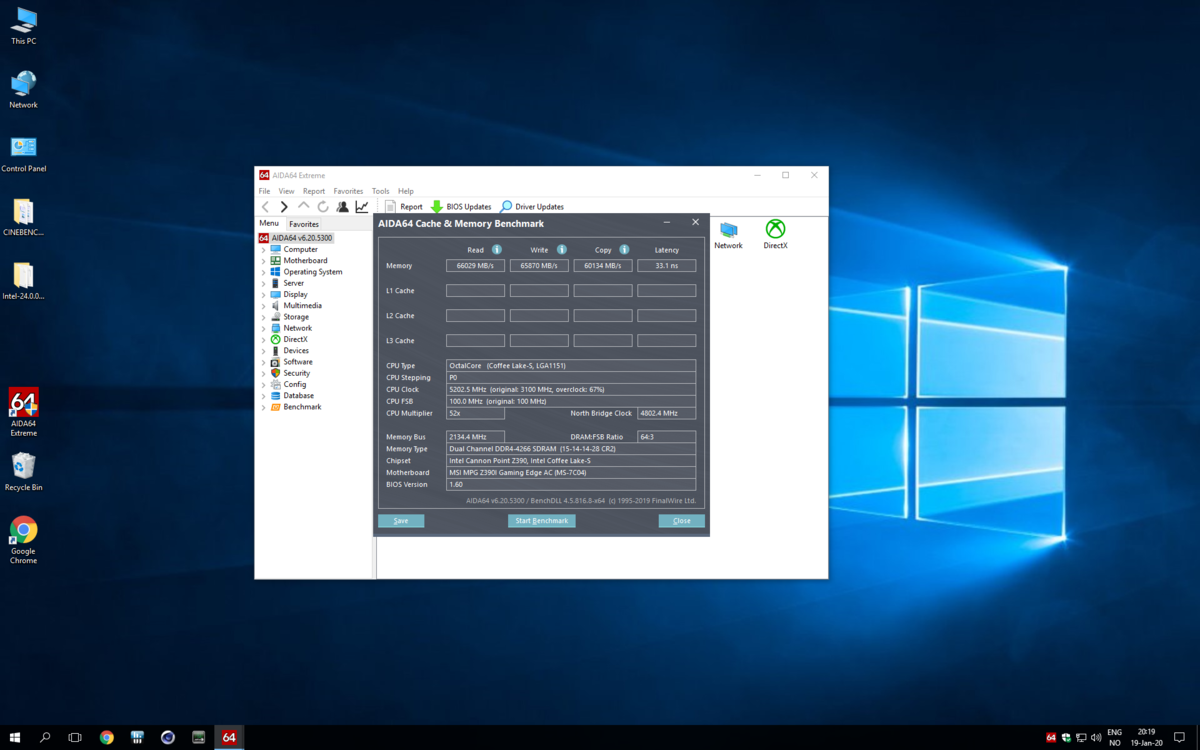The height and width of the screenshot is (750, 1200).
Task: Click the Recycle Bin desktop icon
Action: coord(23,472)
